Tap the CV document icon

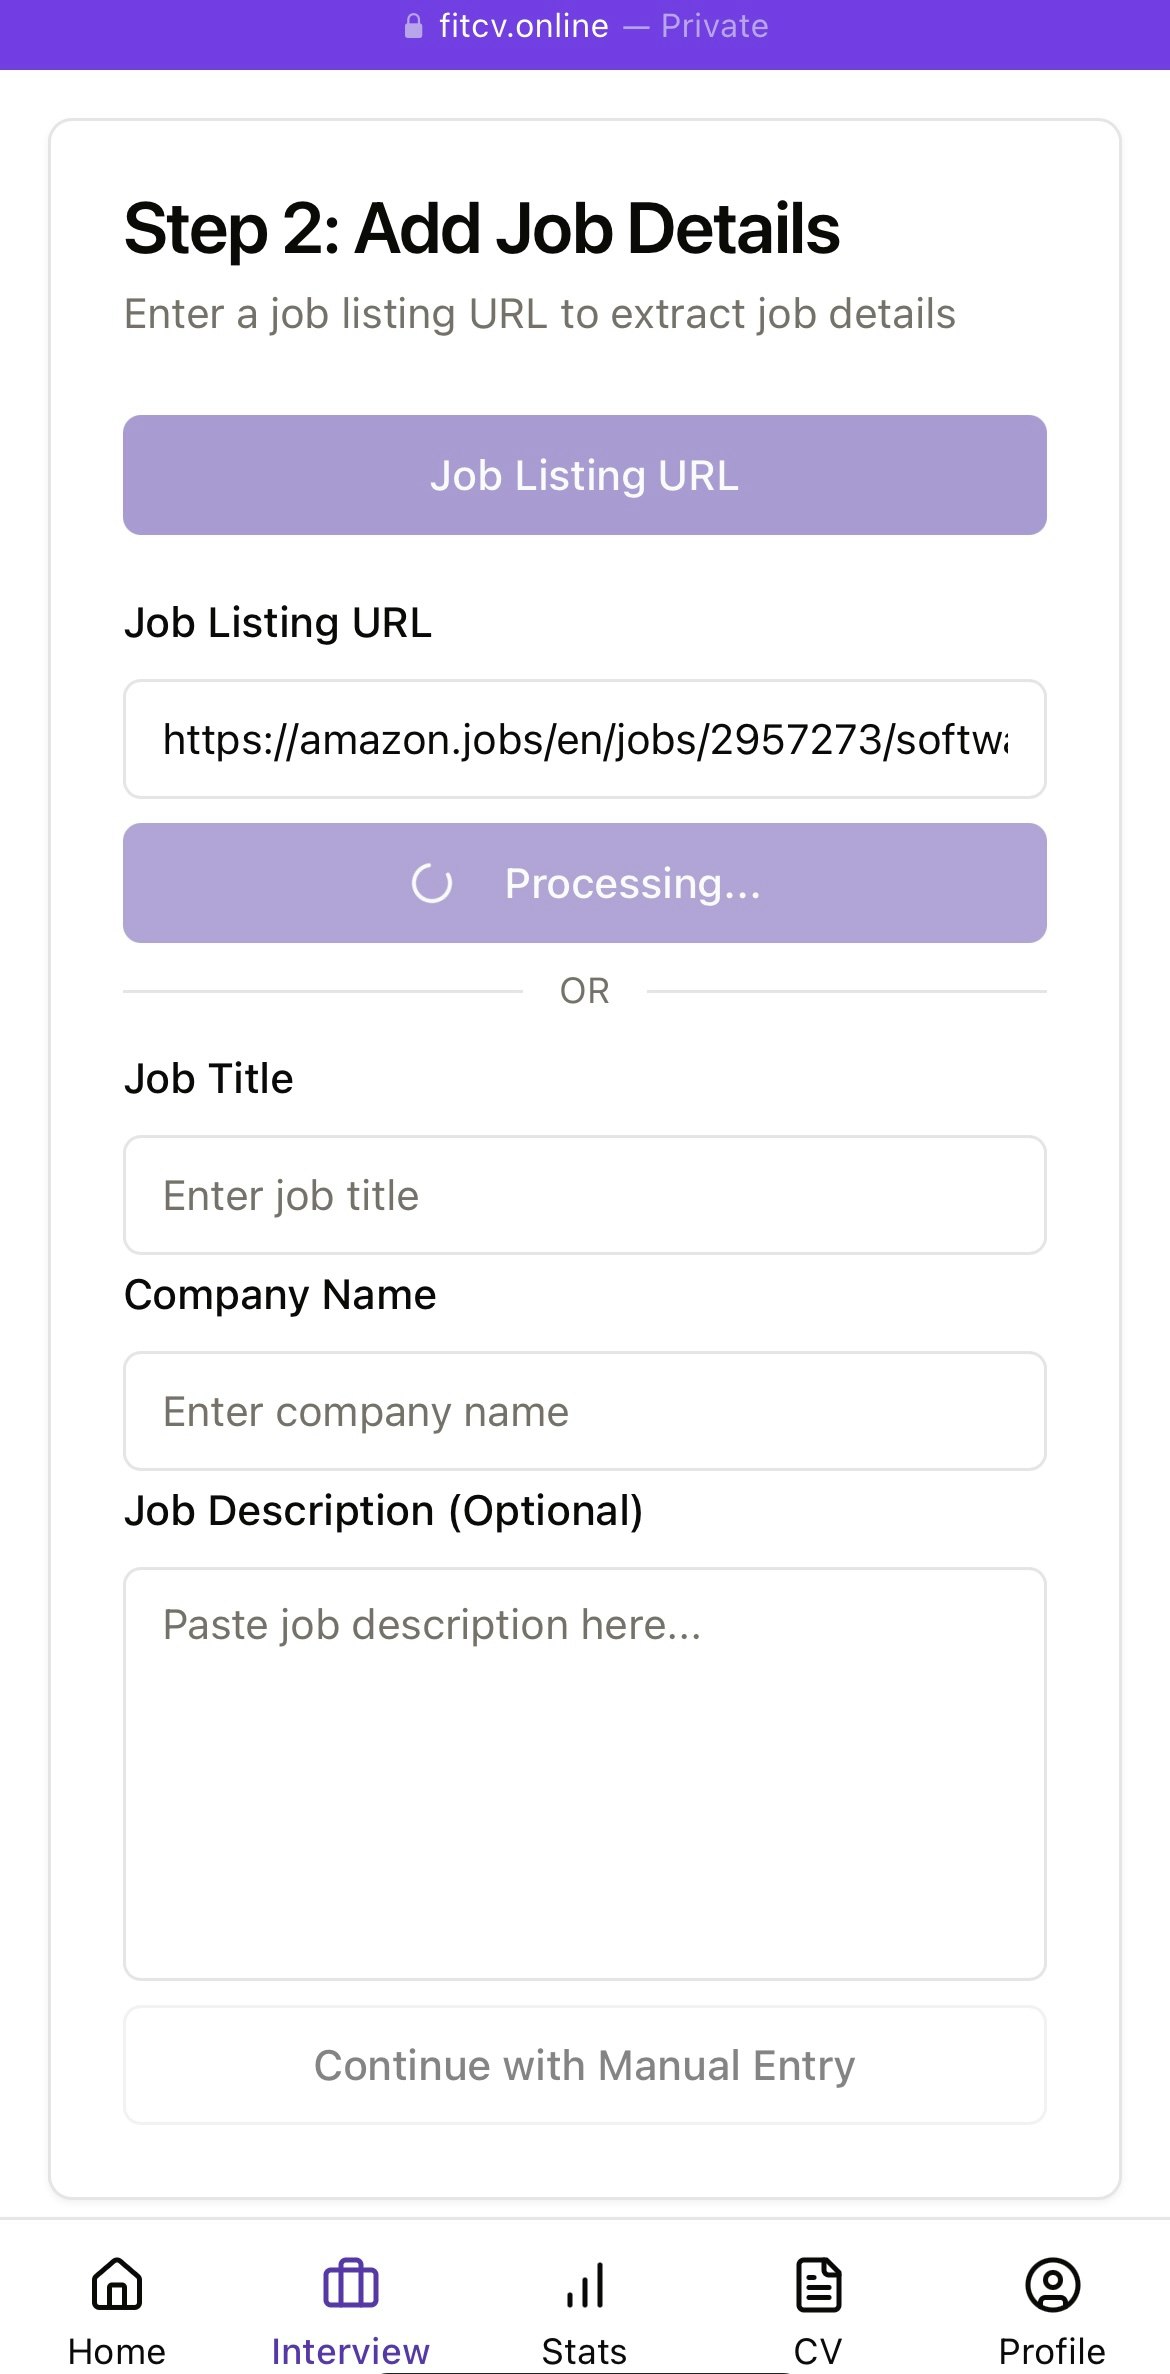coord(819,2284)
